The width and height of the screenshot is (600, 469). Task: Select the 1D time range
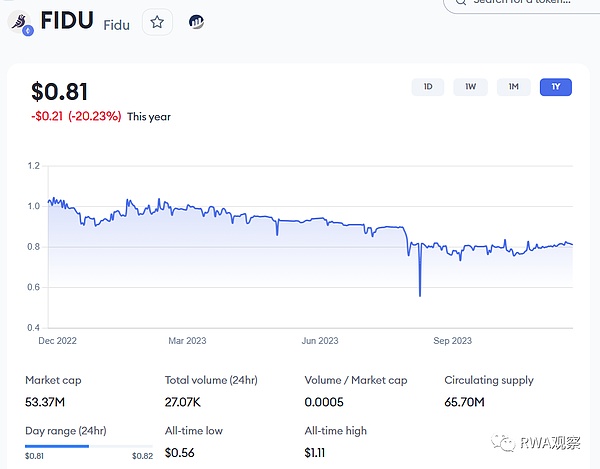click(x=427, y=87)
